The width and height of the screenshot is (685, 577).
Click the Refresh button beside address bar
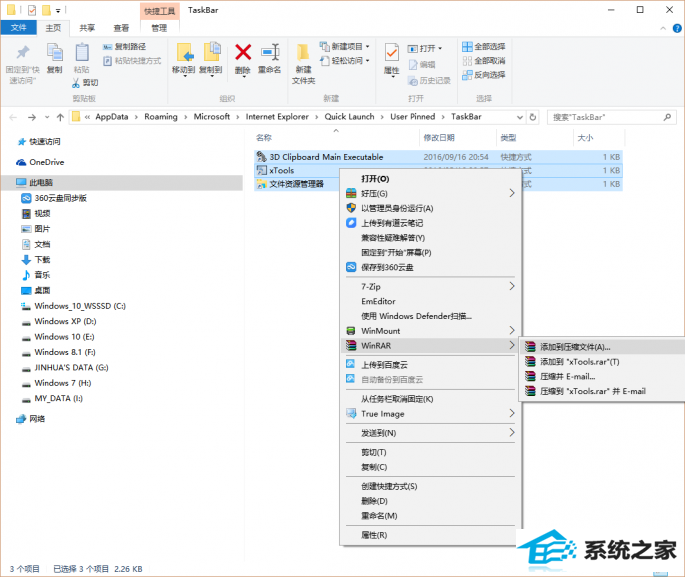(x=533, y=117)
